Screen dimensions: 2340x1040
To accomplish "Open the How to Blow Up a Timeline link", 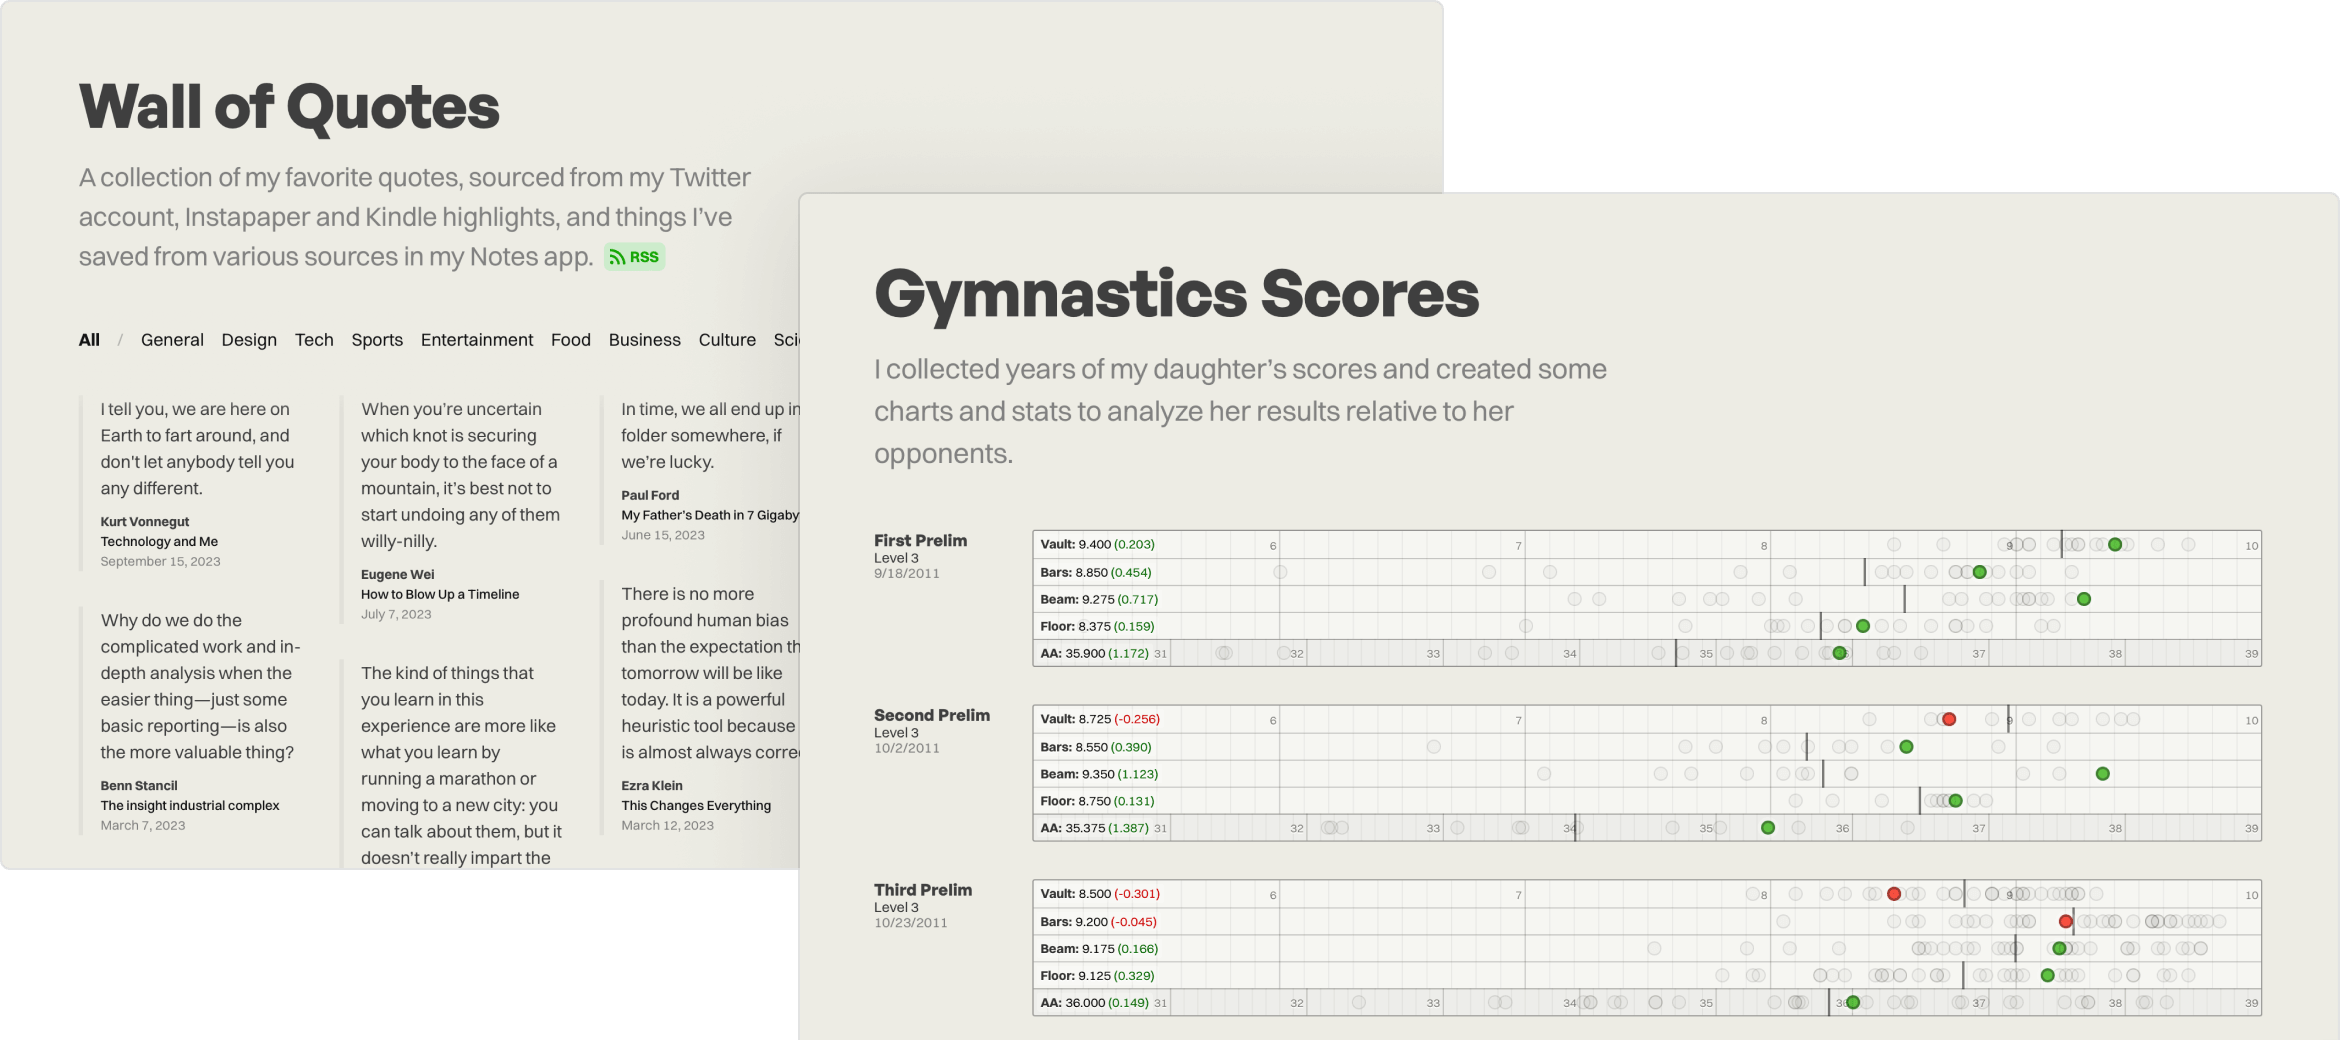I will (x=440, y=594).
